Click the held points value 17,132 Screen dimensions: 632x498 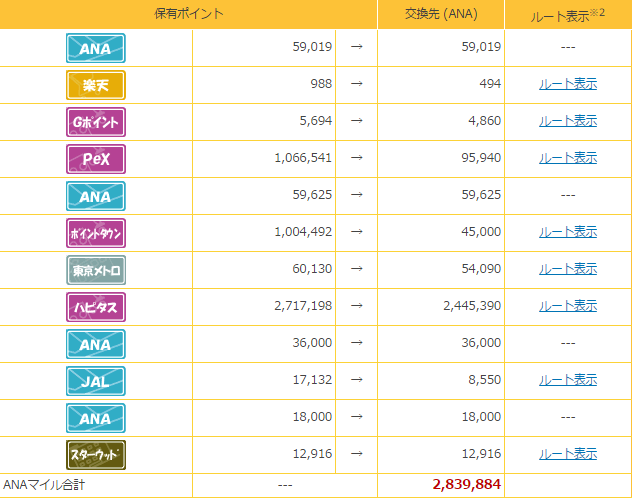[312, 380]
